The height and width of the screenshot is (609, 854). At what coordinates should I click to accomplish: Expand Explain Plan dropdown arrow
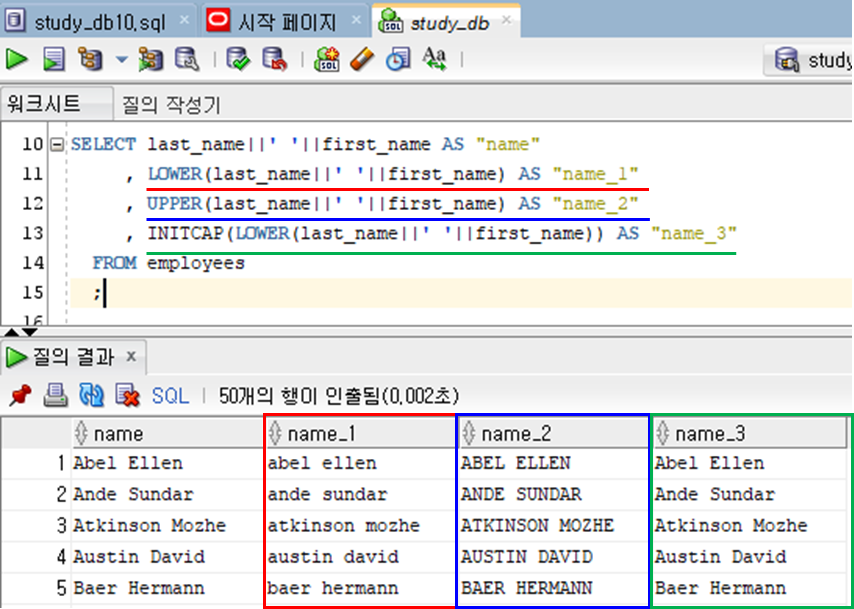(121, 59)
